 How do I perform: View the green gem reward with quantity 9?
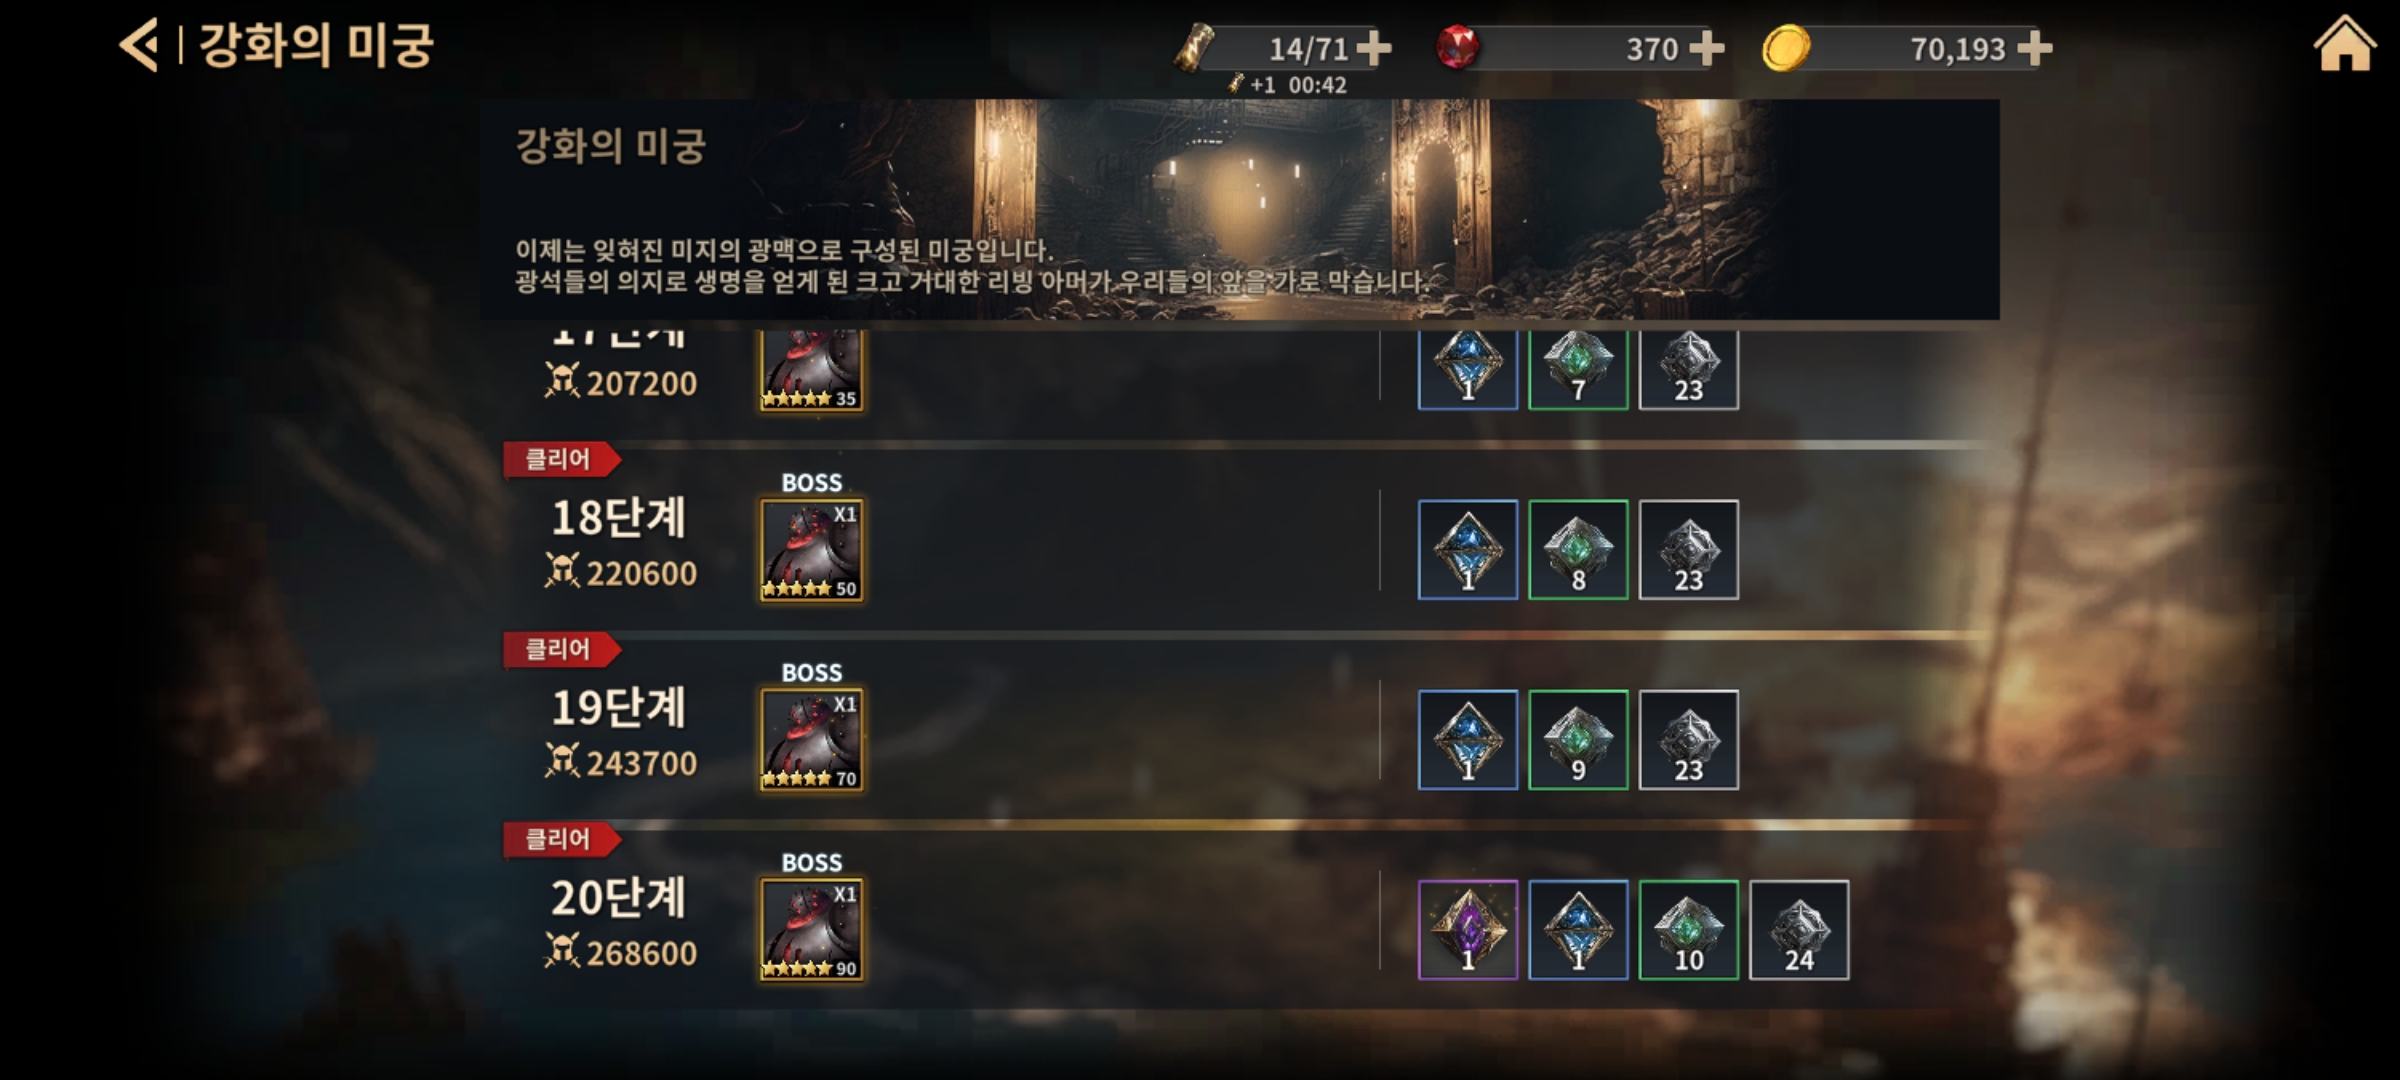[1579, 740]
